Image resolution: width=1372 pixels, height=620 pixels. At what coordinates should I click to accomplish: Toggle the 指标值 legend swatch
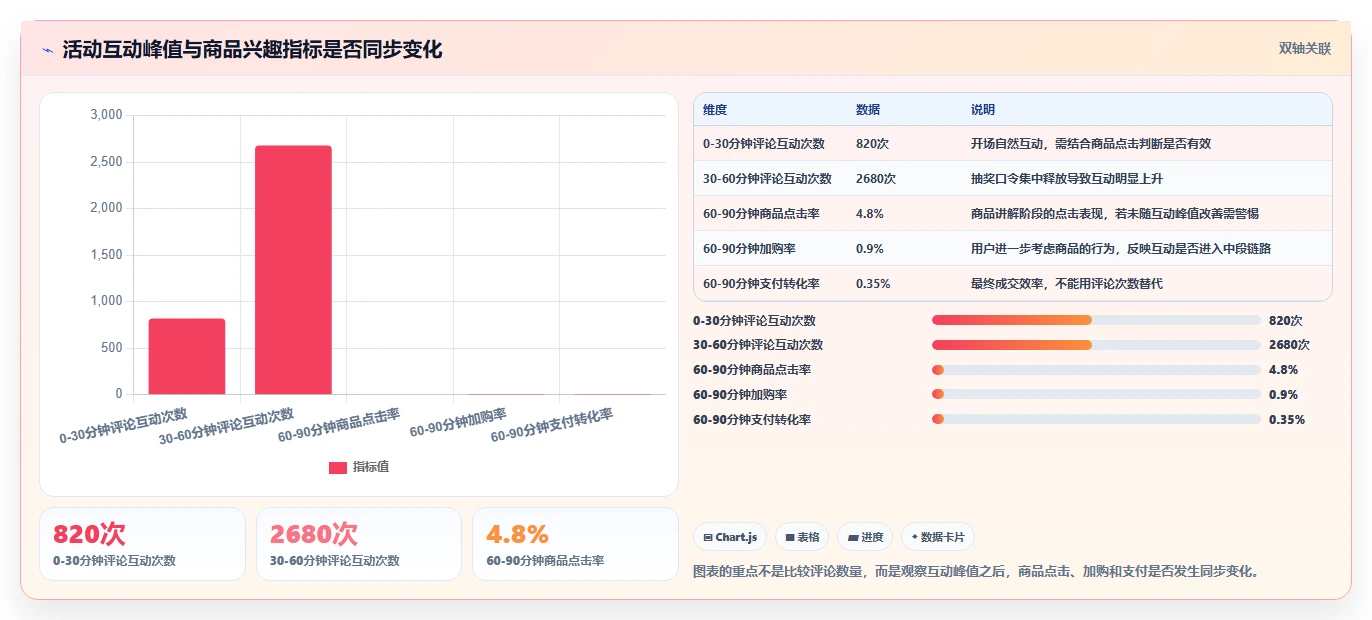click(x=338, y=467)
